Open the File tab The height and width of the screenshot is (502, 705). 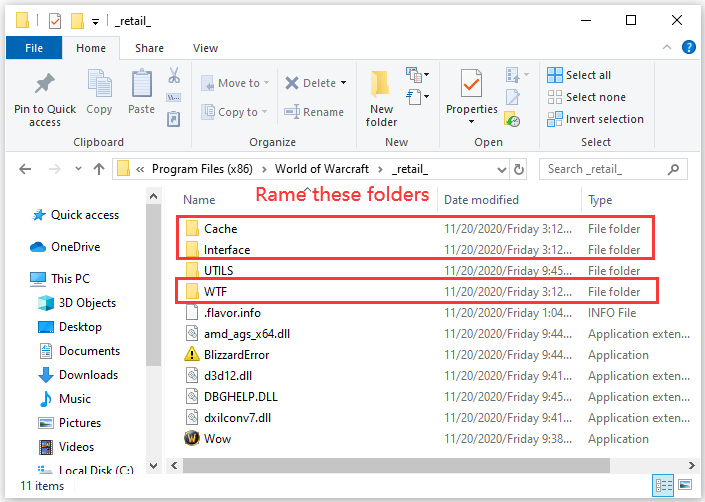(34, 48)
